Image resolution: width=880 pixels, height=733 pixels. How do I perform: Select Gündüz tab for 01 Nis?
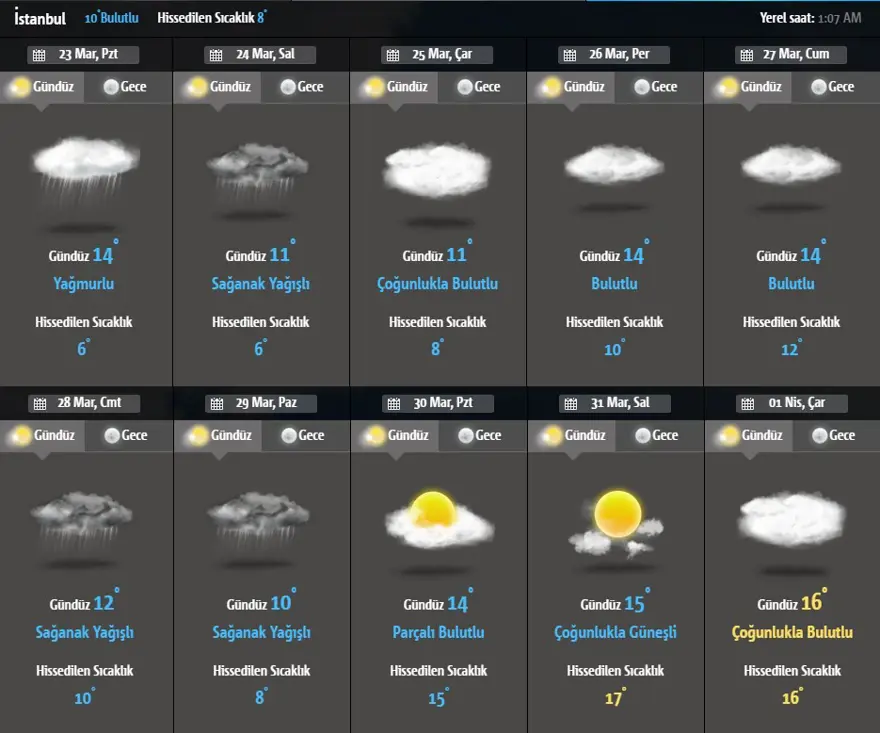tap(750, 435)
